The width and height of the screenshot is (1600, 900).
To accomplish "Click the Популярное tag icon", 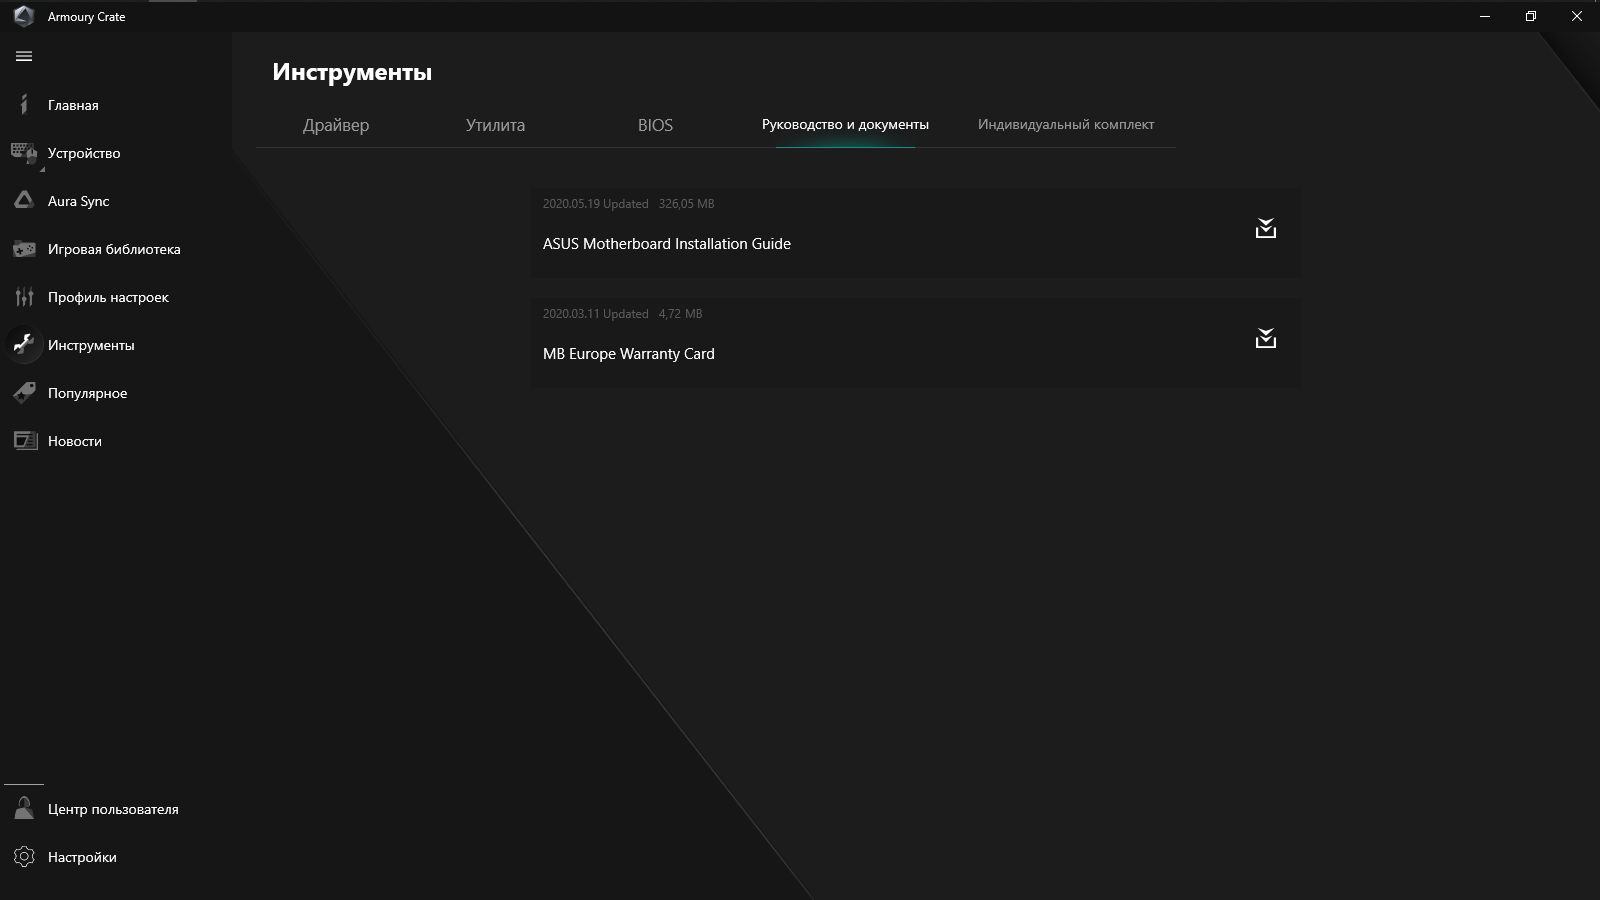I will 24,393.
